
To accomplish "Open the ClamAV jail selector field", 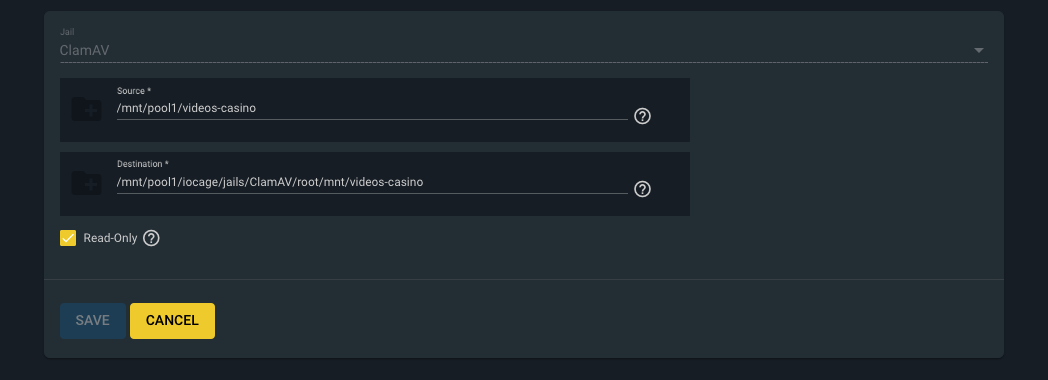I will coord(523,50).
